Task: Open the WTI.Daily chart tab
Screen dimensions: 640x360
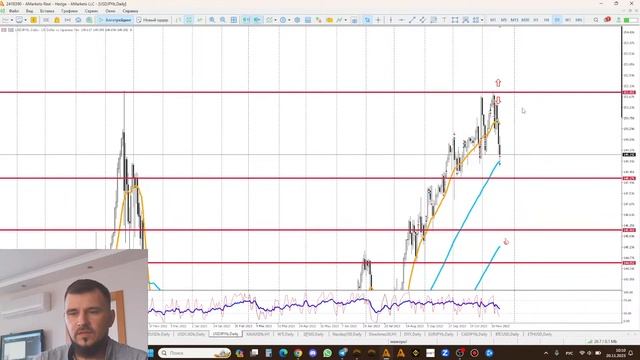Action: coord(285,334)
